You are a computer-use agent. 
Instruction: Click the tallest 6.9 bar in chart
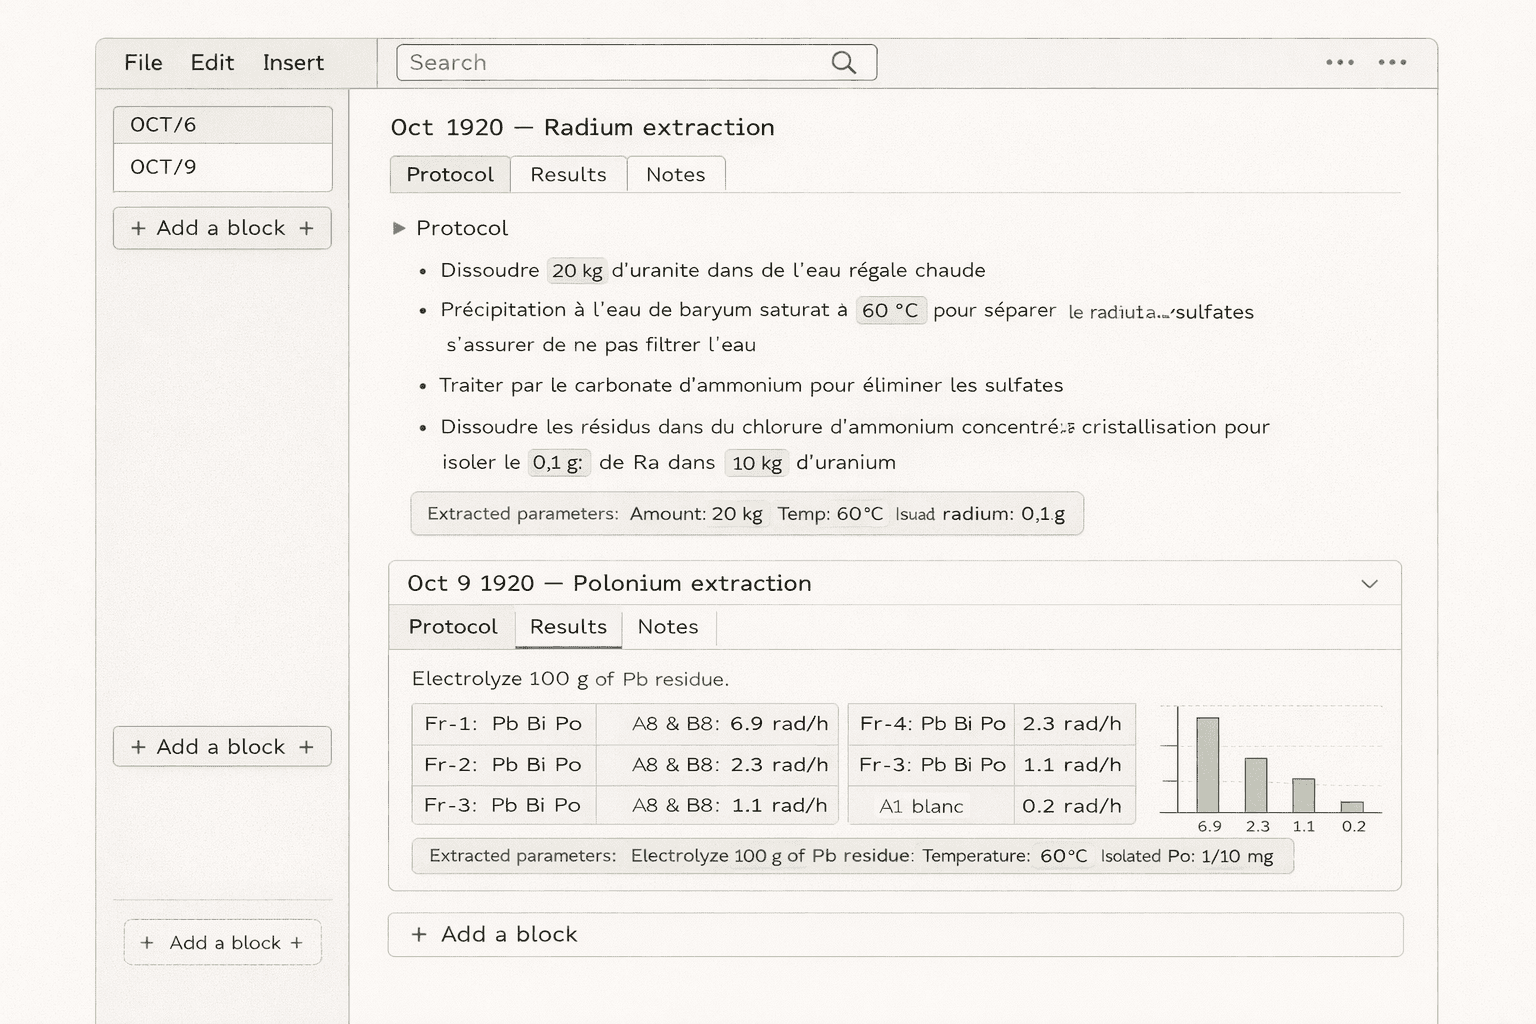(x=1208, y=764)
